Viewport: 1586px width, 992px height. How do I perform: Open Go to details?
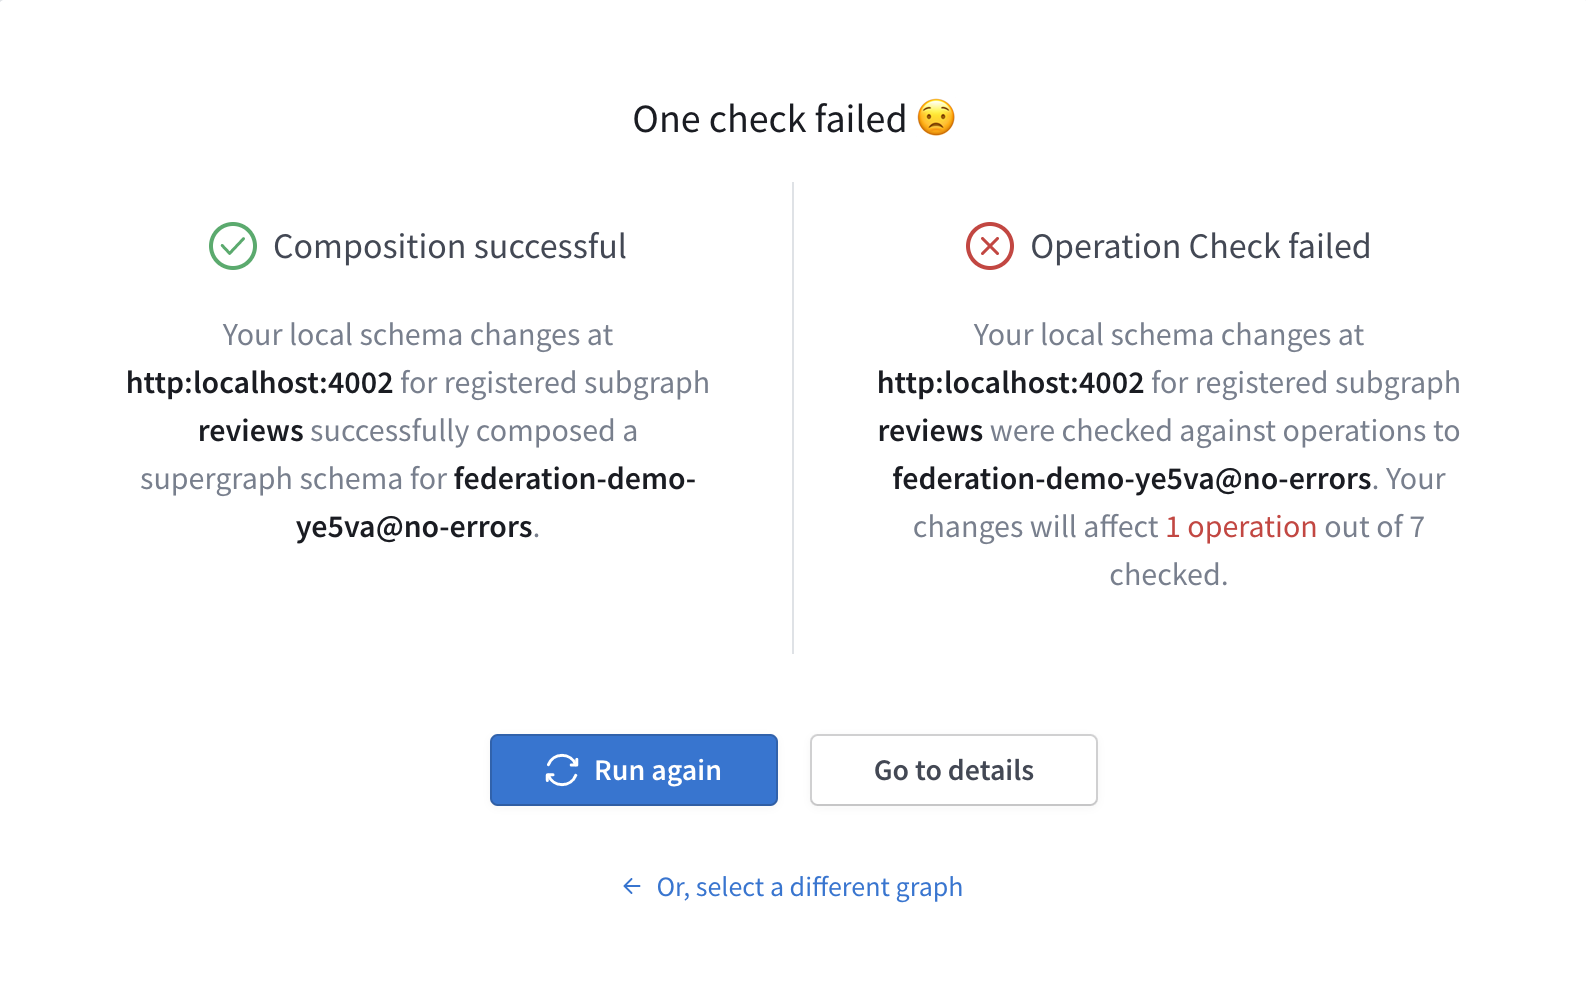pos(953,770)
